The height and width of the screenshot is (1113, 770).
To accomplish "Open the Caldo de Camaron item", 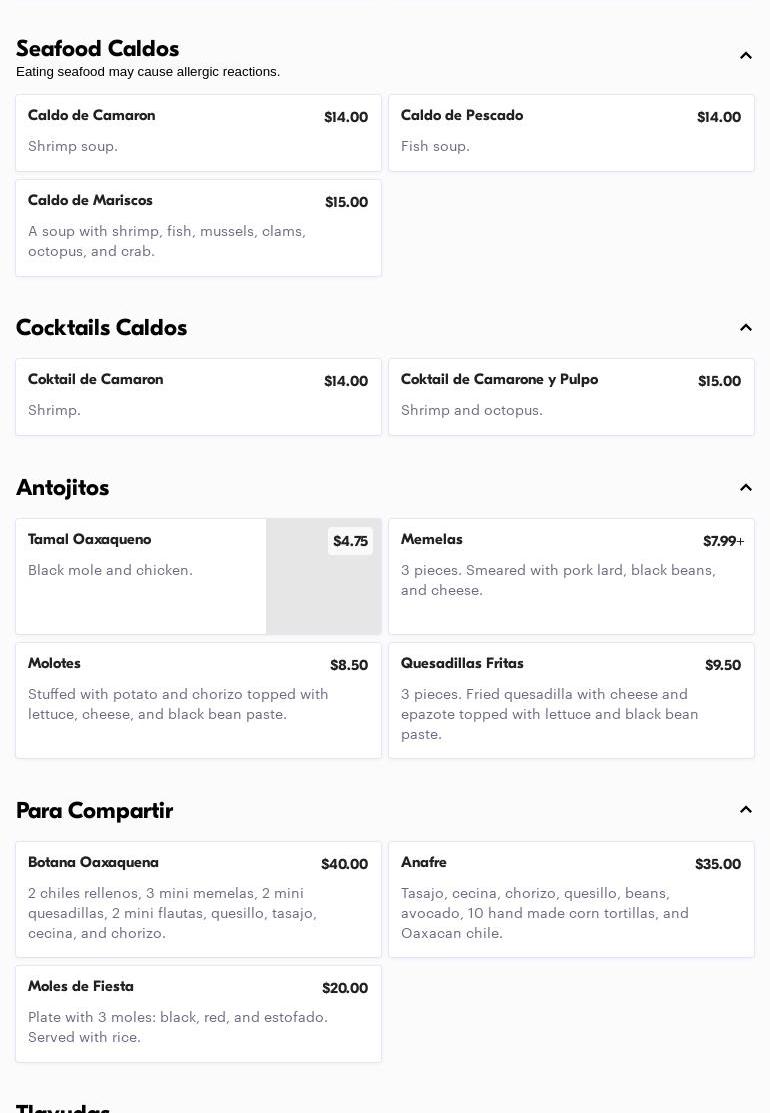I will point(198,133).
